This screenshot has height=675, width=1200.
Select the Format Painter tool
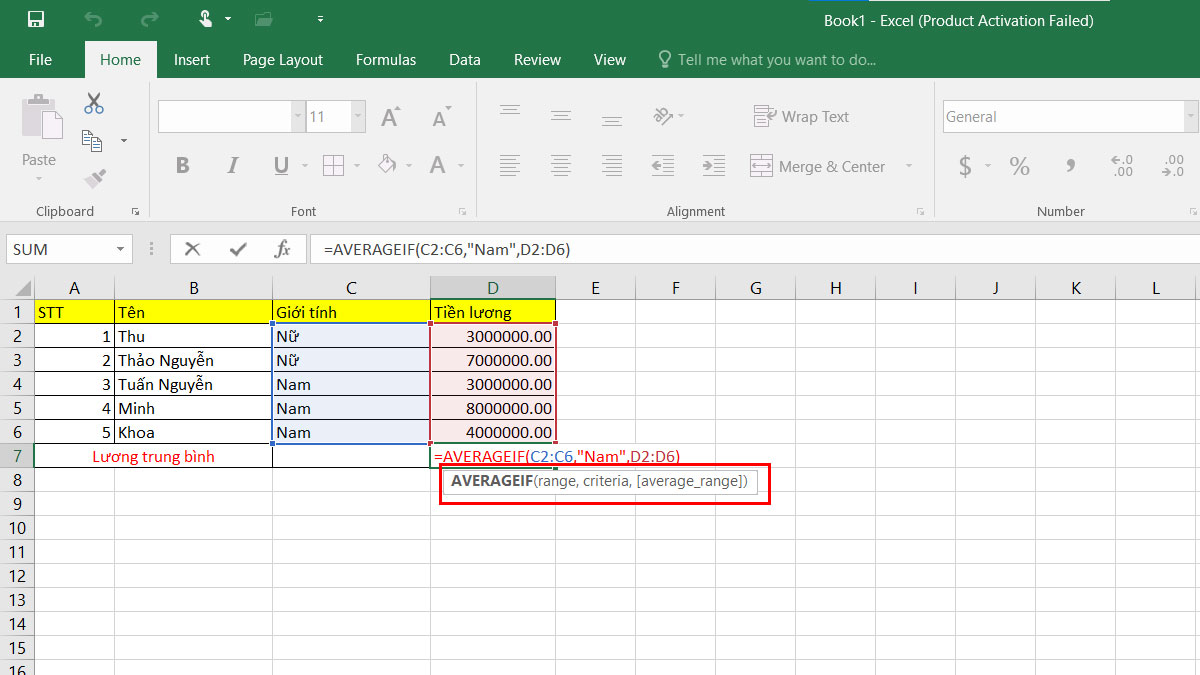coord(95,177)
